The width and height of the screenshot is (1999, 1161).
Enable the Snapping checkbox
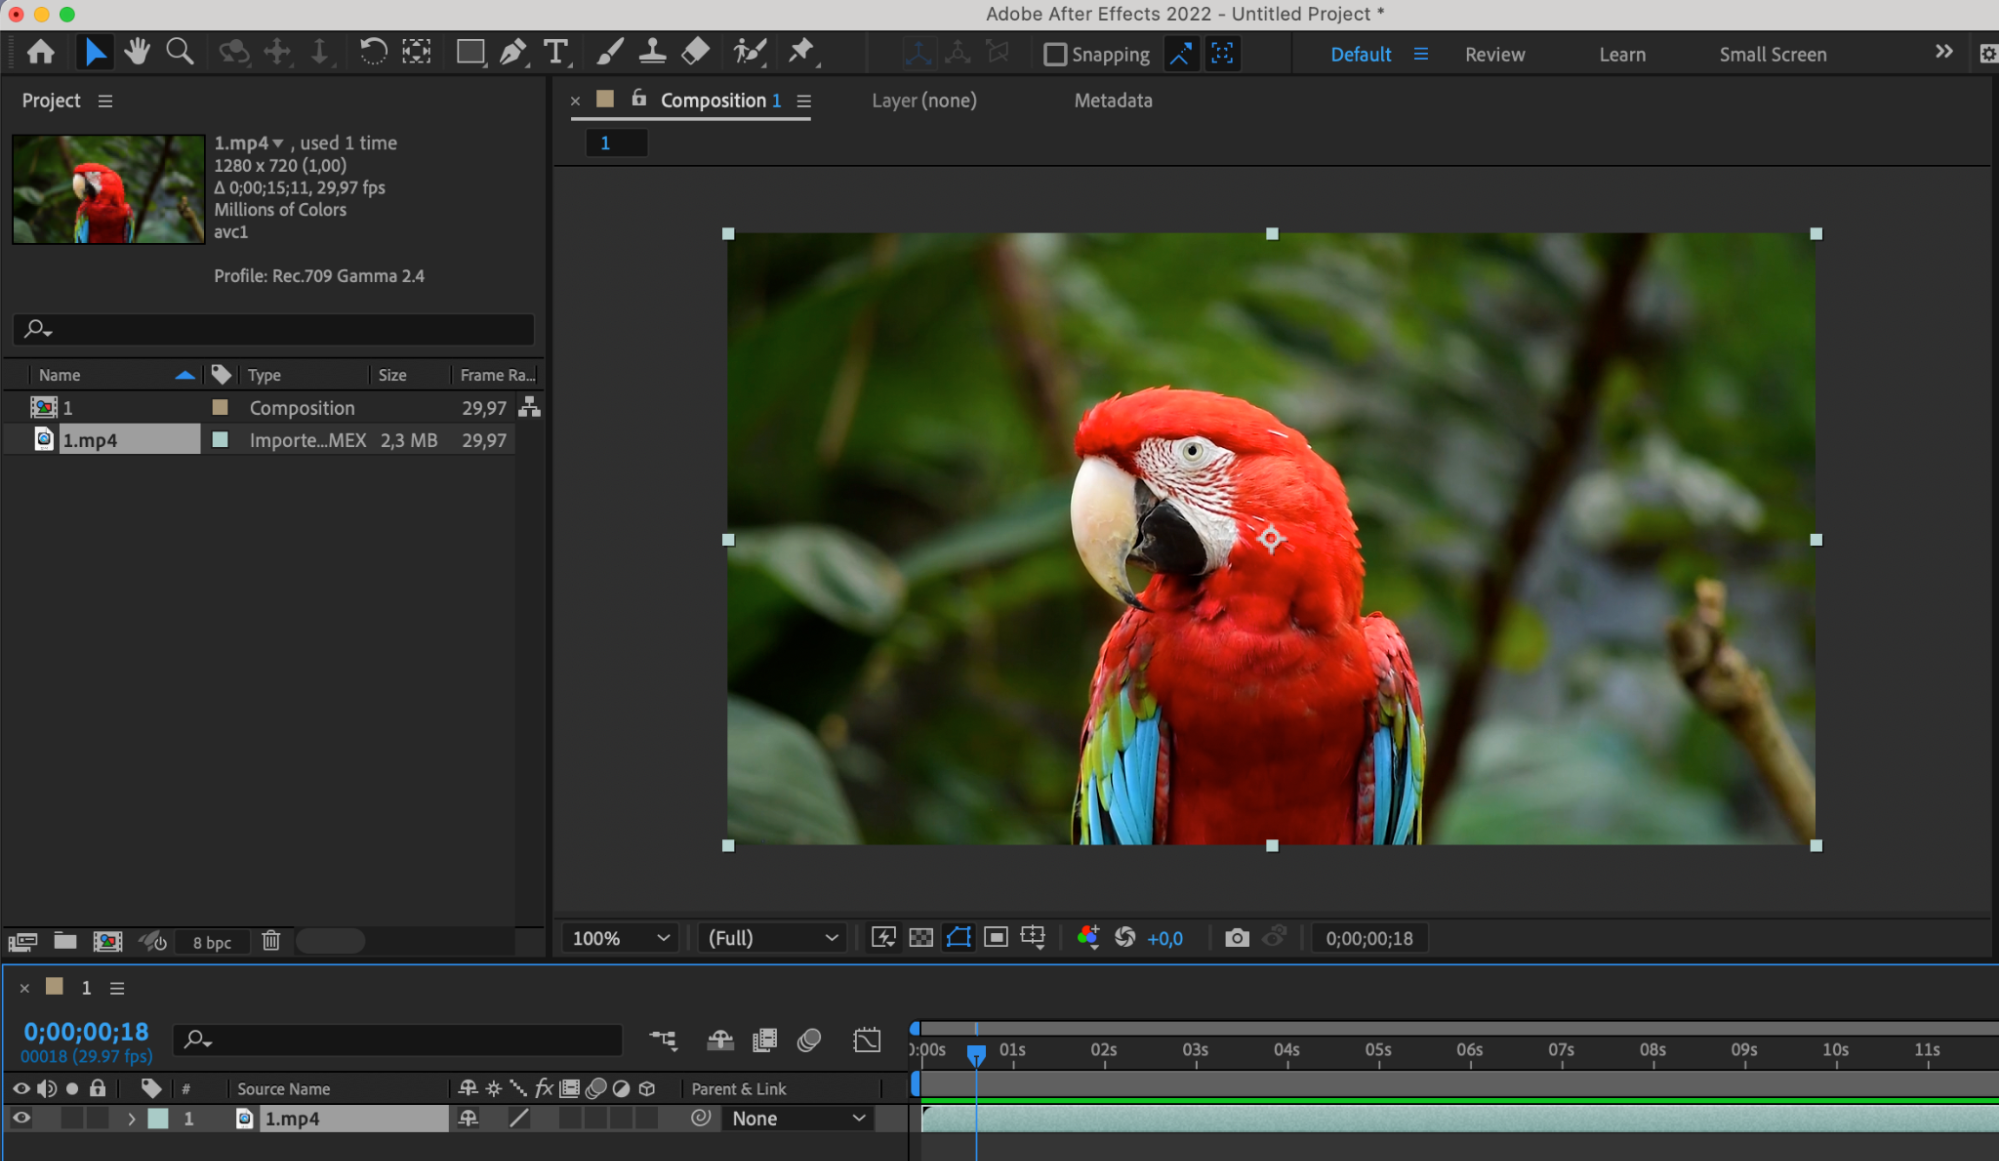point(1055,54)
